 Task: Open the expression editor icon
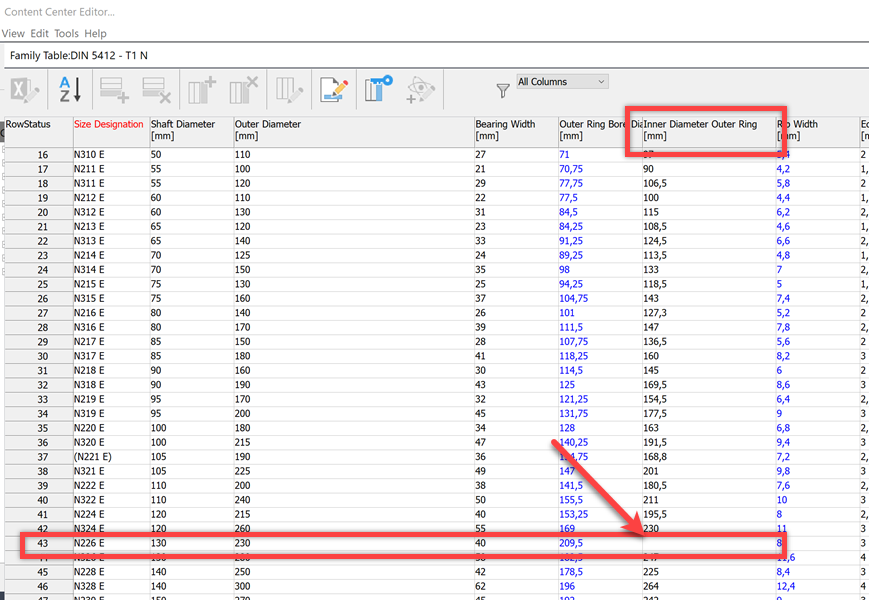click(333, 89)
